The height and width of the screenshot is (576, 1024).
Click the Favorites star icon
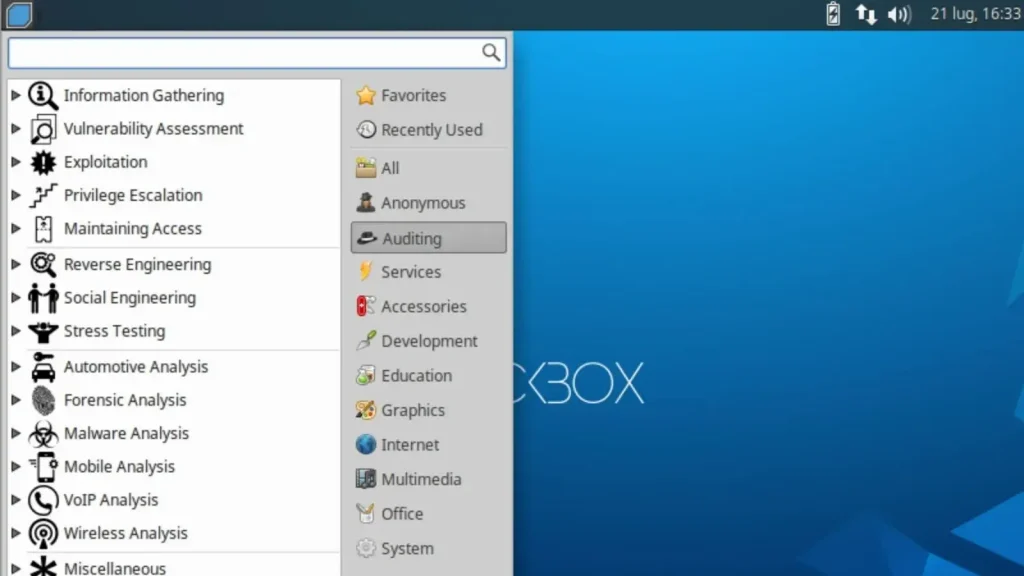[366, 95]
